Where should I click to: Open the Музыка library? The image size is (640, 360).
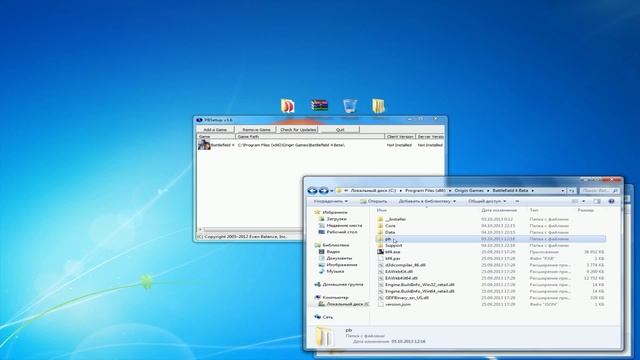click(x=335, y=271)
